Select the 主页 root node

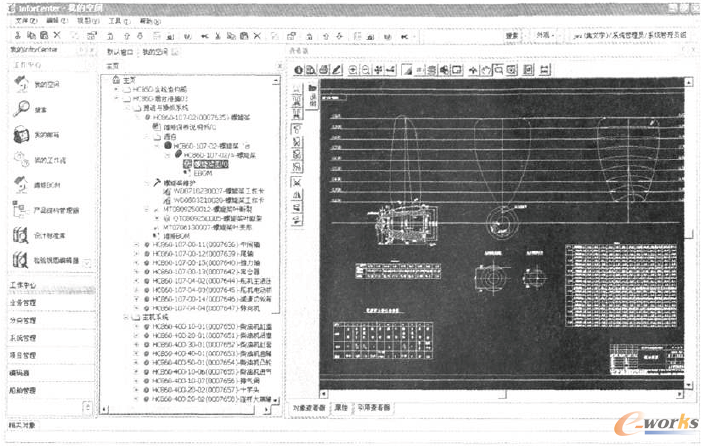click(129, 80)
